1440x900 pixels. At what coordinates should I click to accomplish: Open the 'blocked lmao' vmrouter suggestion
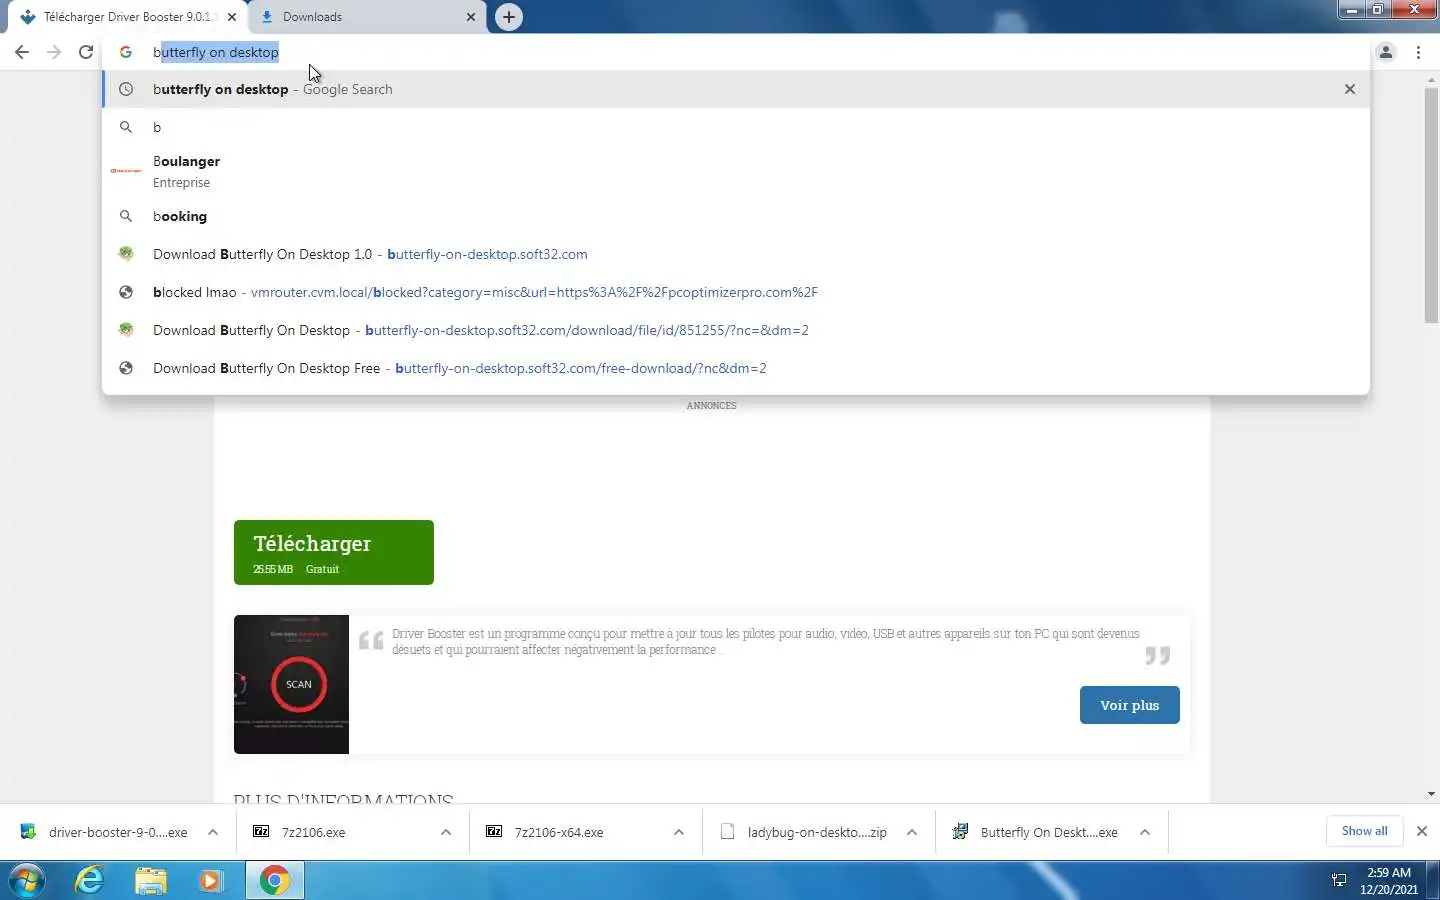click(736, 292)
